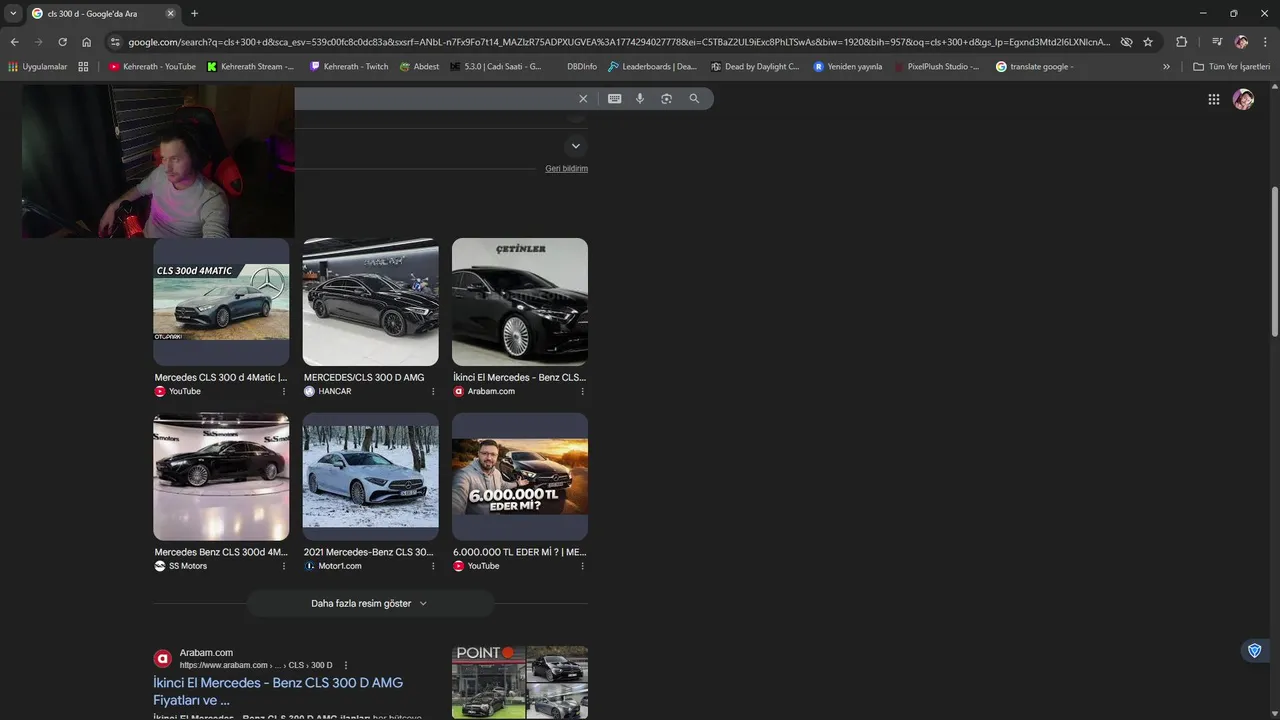Screen dimensions: 1280x720
Task: Open the SS Motors black CLS thumbnail
Action: (x=221, y=477)
